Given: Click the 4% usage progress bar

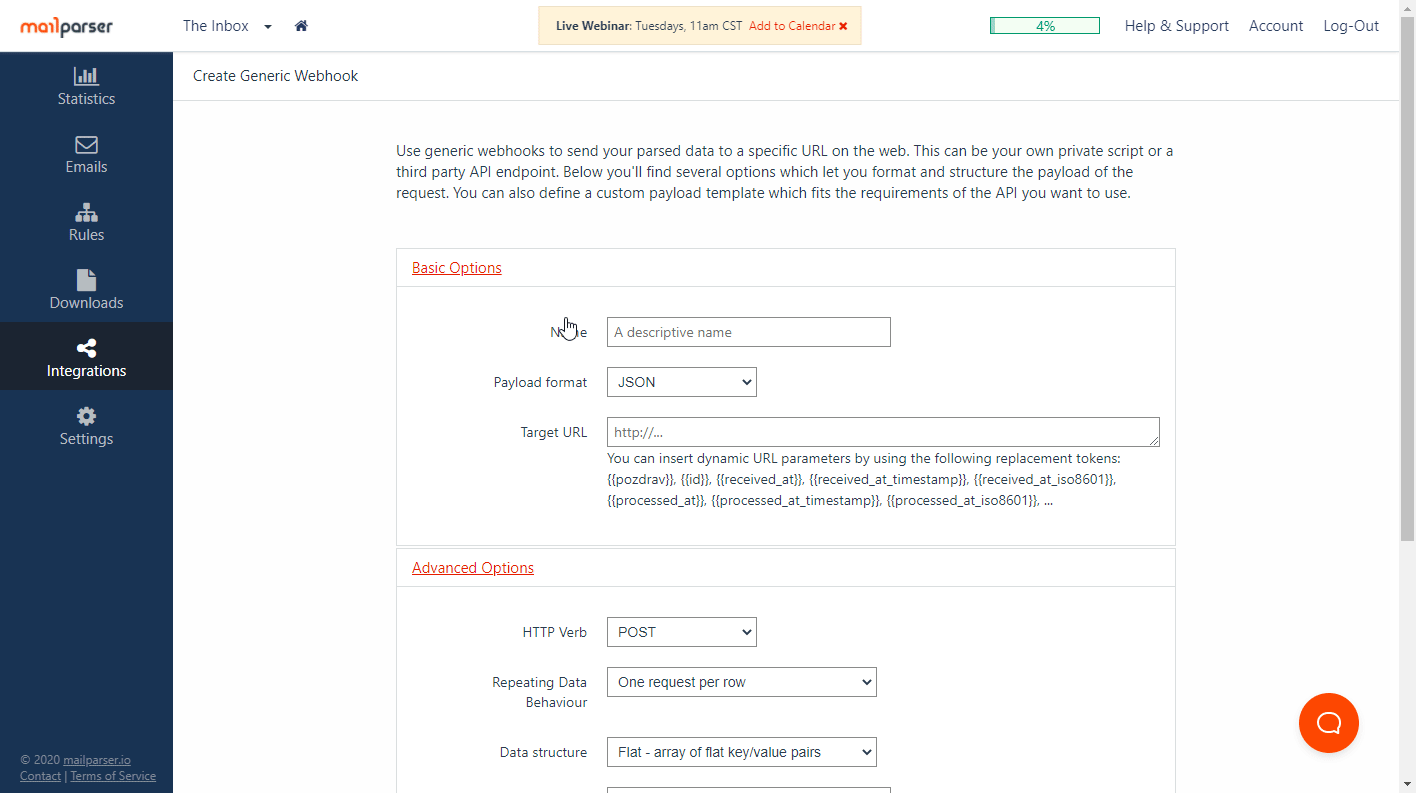Looking at the screenshot, I should pyautogui.click(x=1045, y=26).
